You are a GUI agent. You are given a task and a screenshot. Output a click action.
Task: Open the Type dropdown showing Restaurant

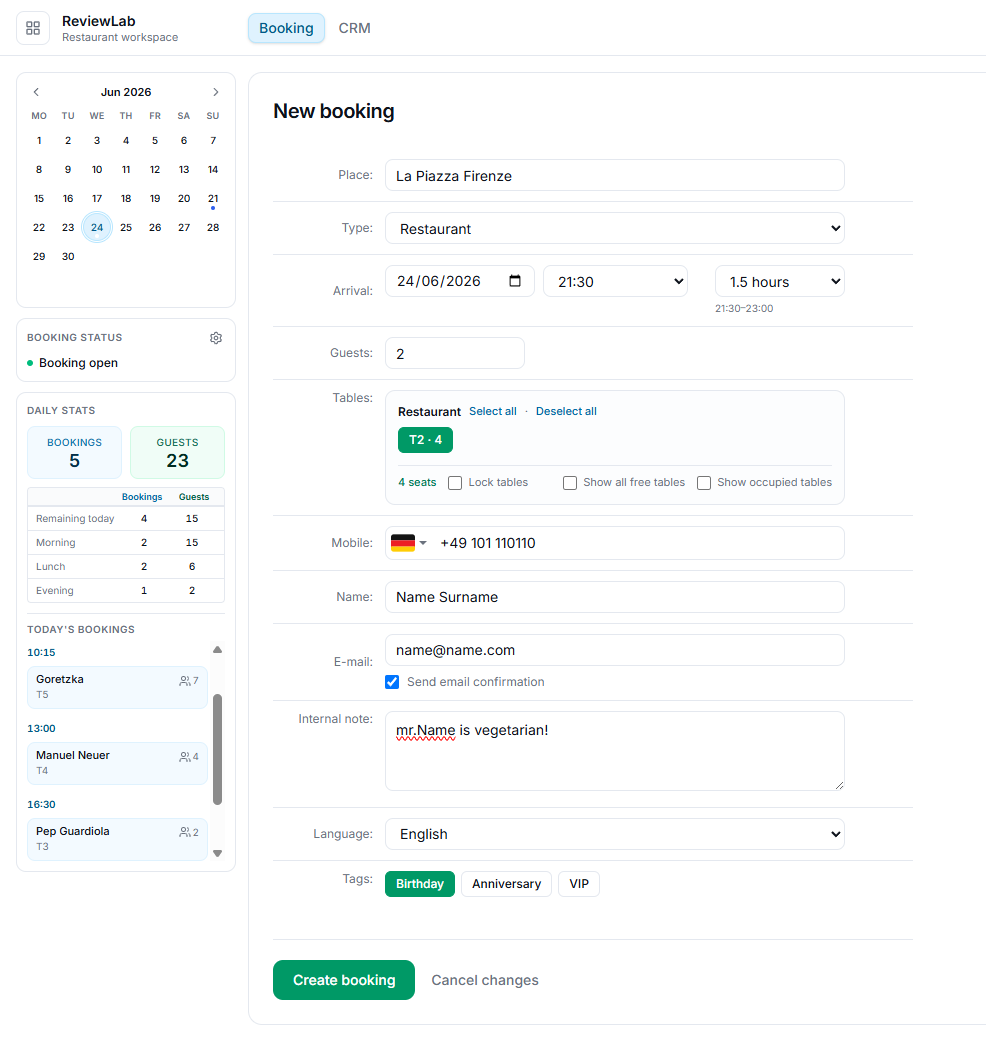click(x=615, y=228)
